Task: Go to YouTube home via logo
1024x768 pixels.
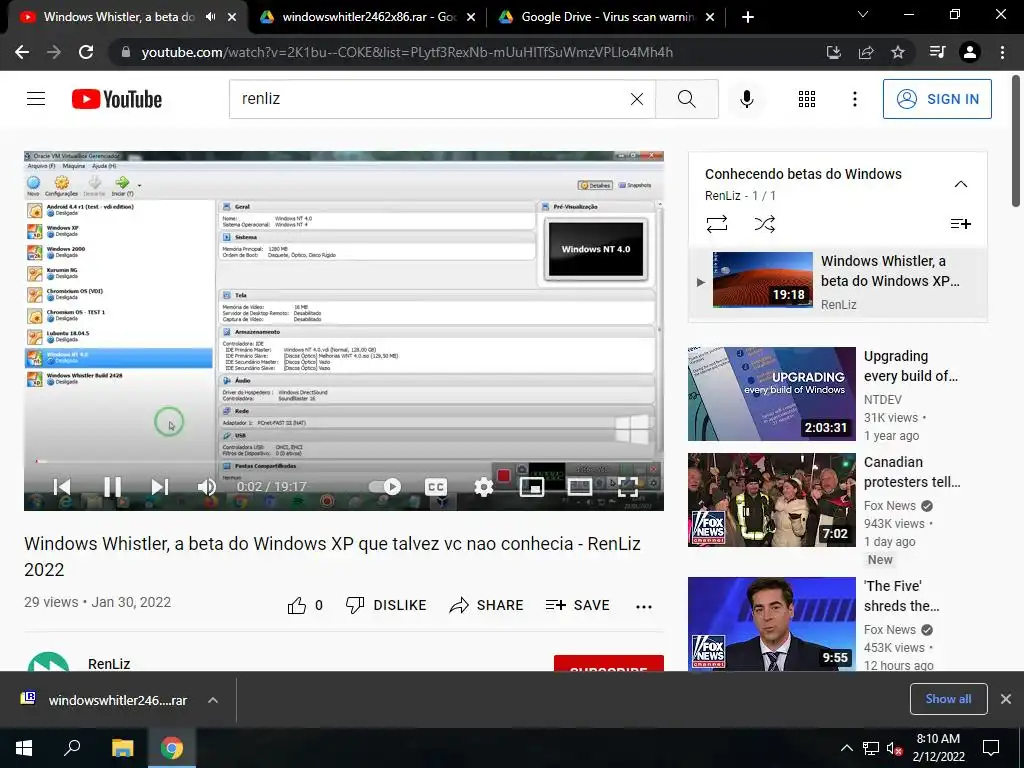Action: (x=117, y=99)
